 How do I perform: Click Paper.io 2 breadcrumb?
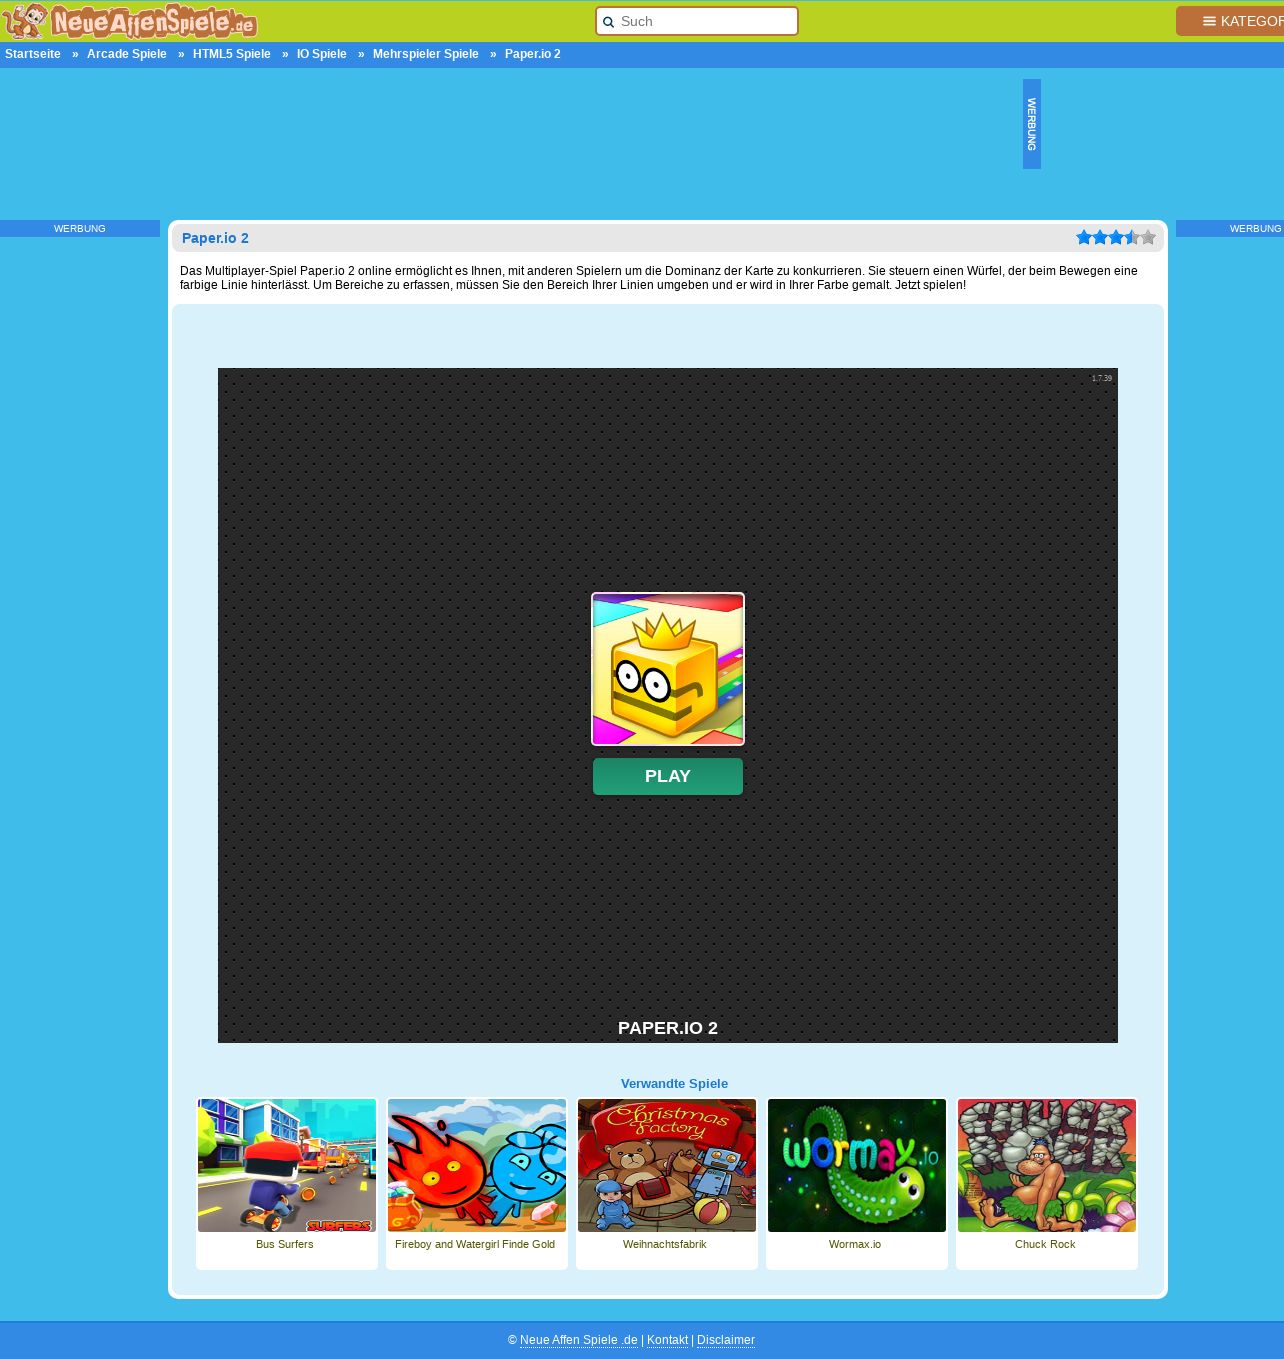[533, 54]
